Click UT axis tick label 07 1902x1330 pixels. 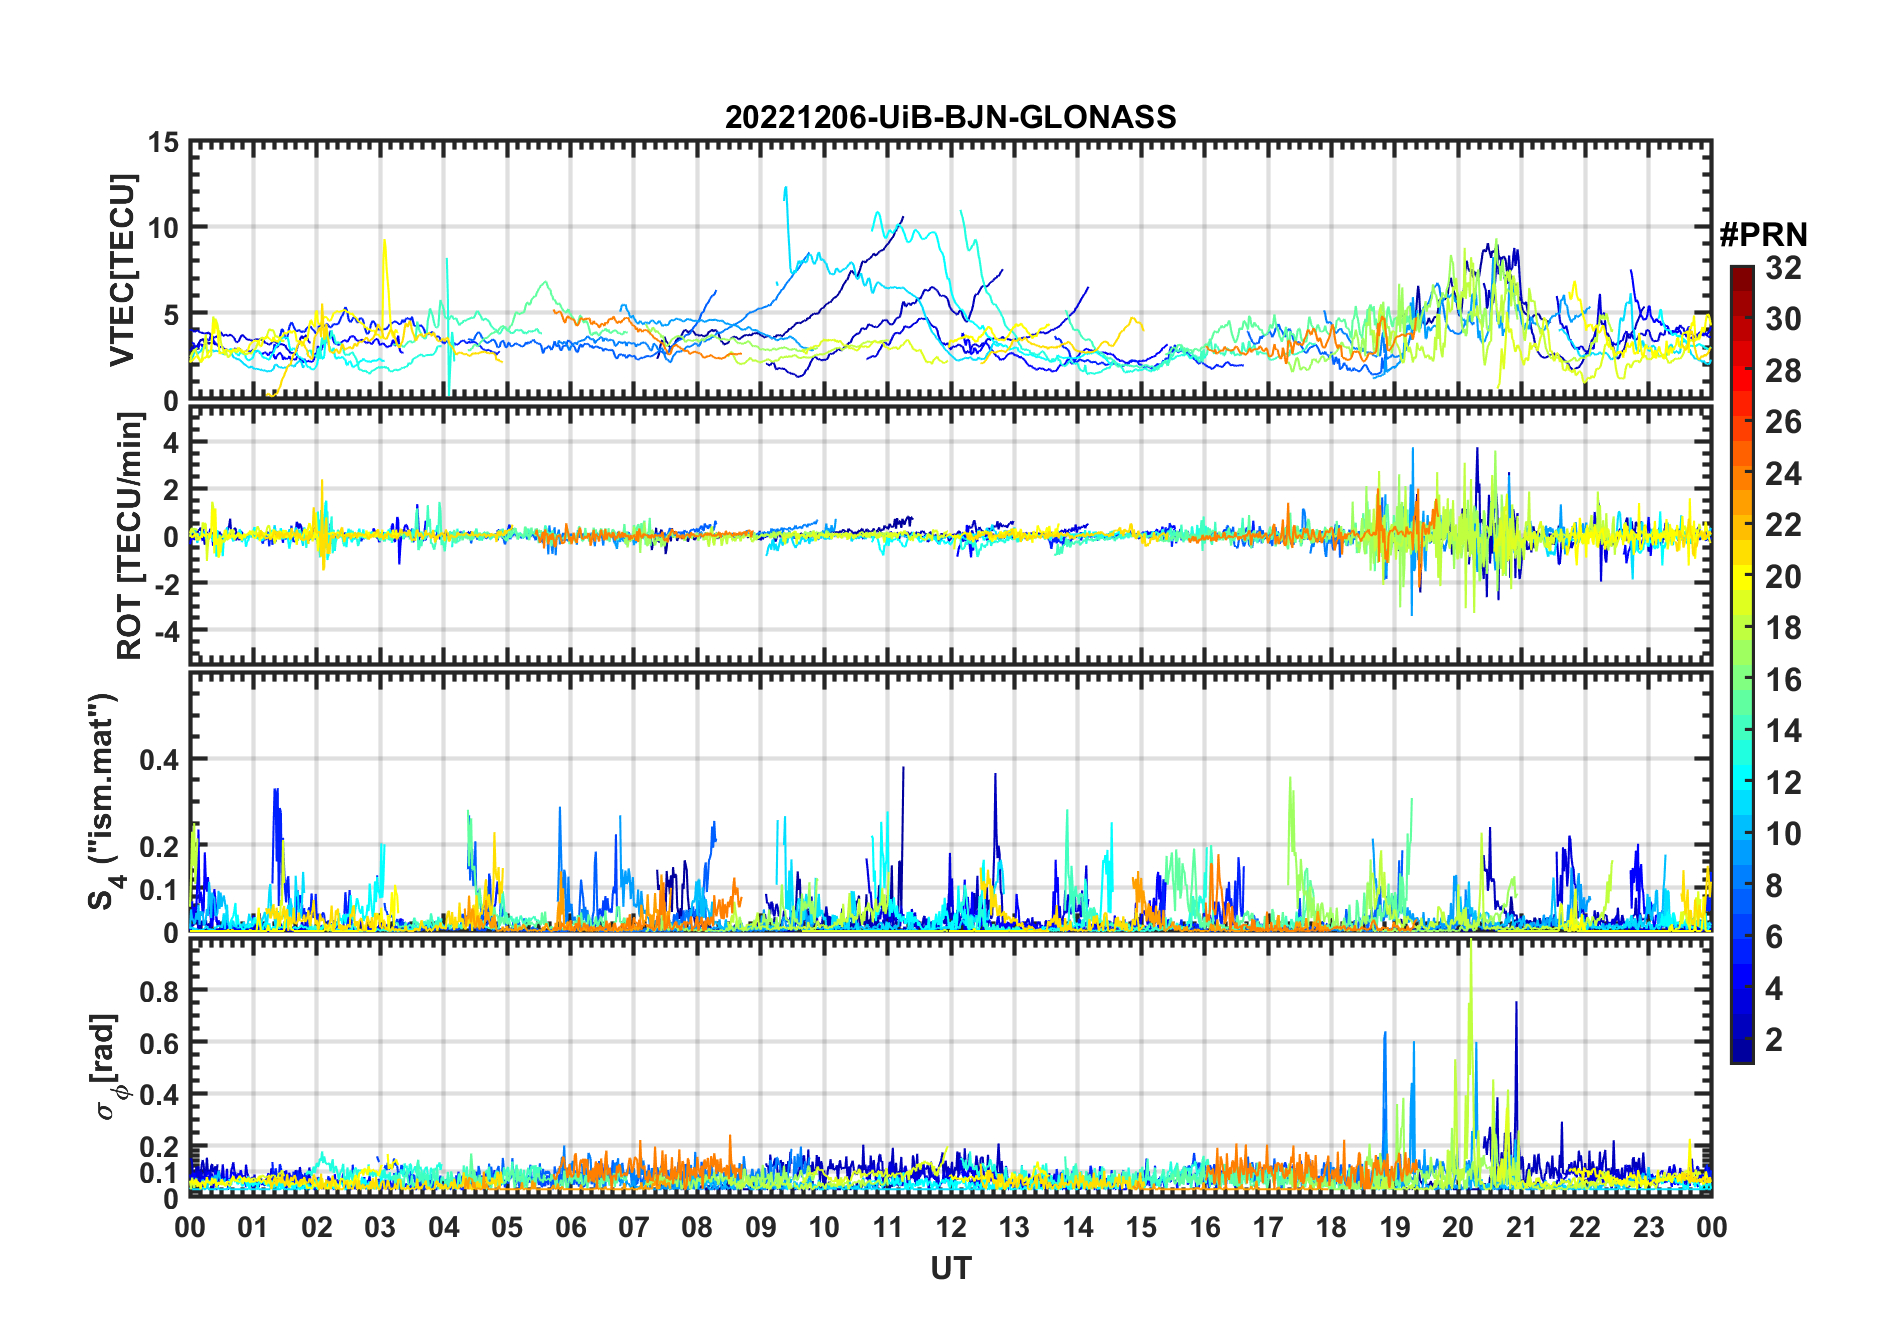(x=634, y=1227)
